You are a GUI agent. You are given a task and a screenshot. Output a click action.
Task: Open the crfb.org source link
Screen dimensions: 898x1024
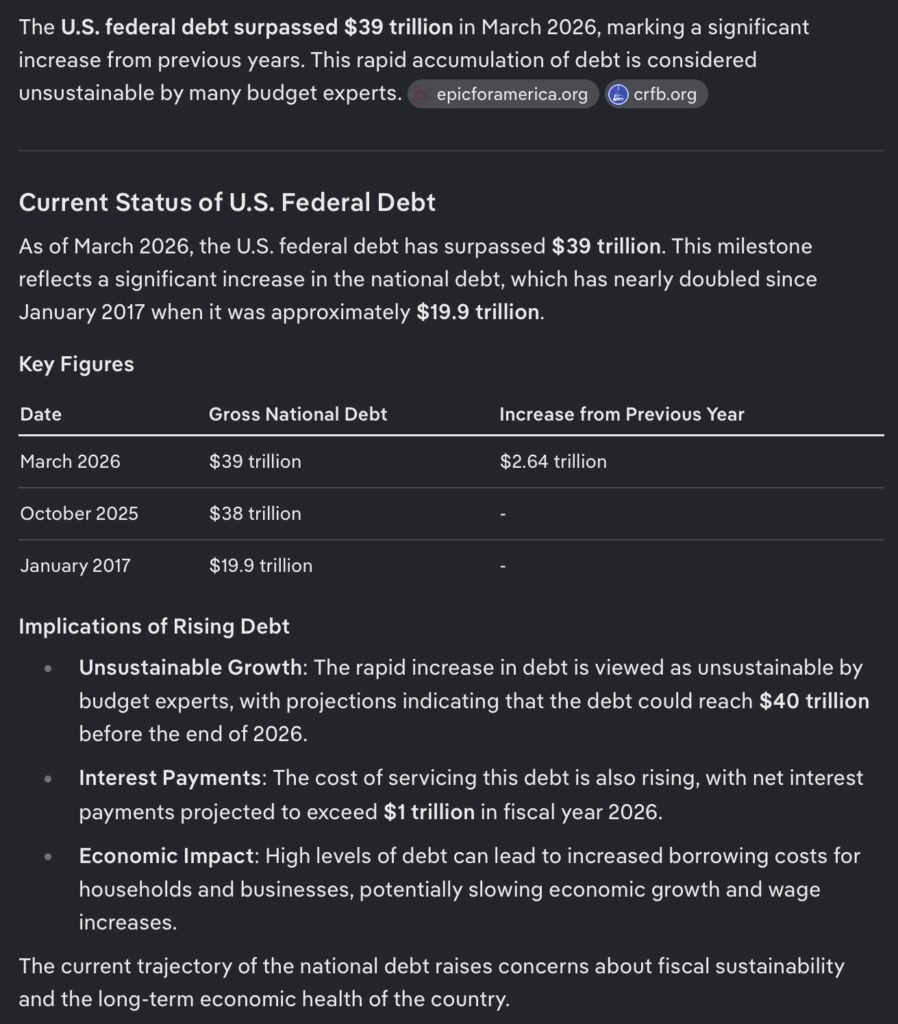[664, 95]
